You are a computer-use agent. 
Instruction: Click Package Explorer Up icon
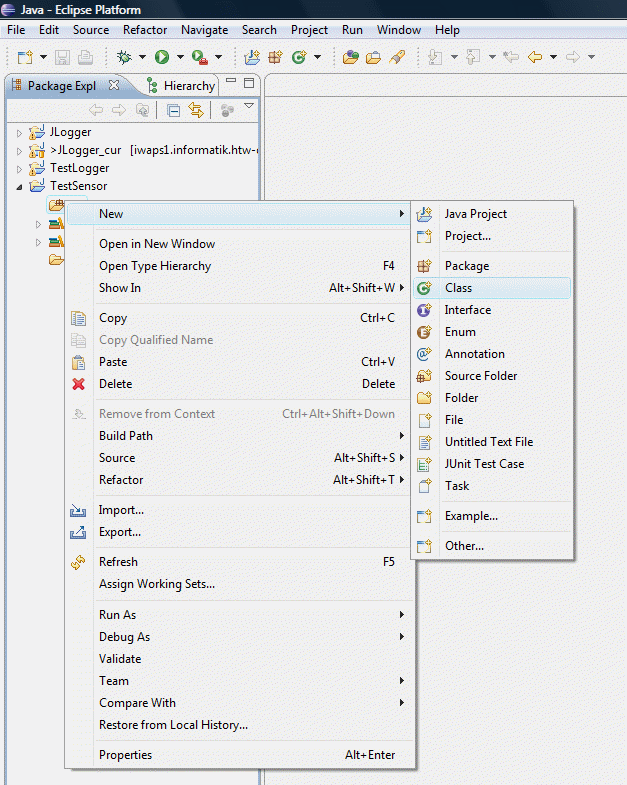click(x=142, y=110)
